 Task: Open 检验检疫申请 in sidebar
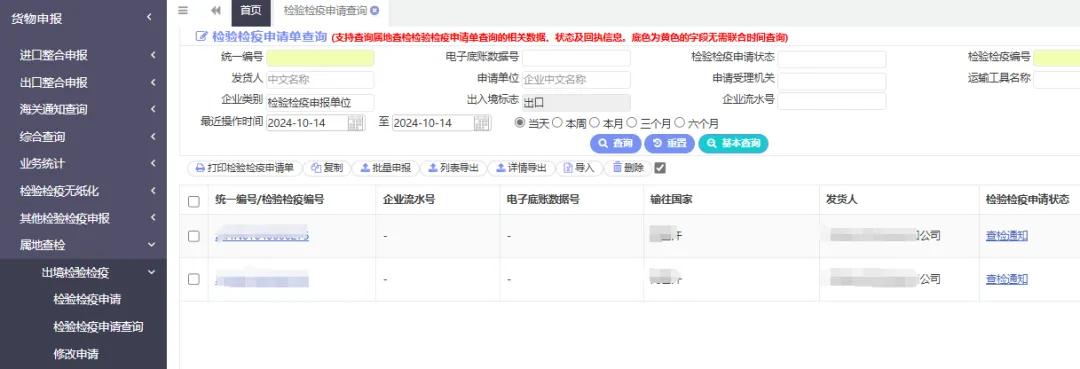pos(87,299)
